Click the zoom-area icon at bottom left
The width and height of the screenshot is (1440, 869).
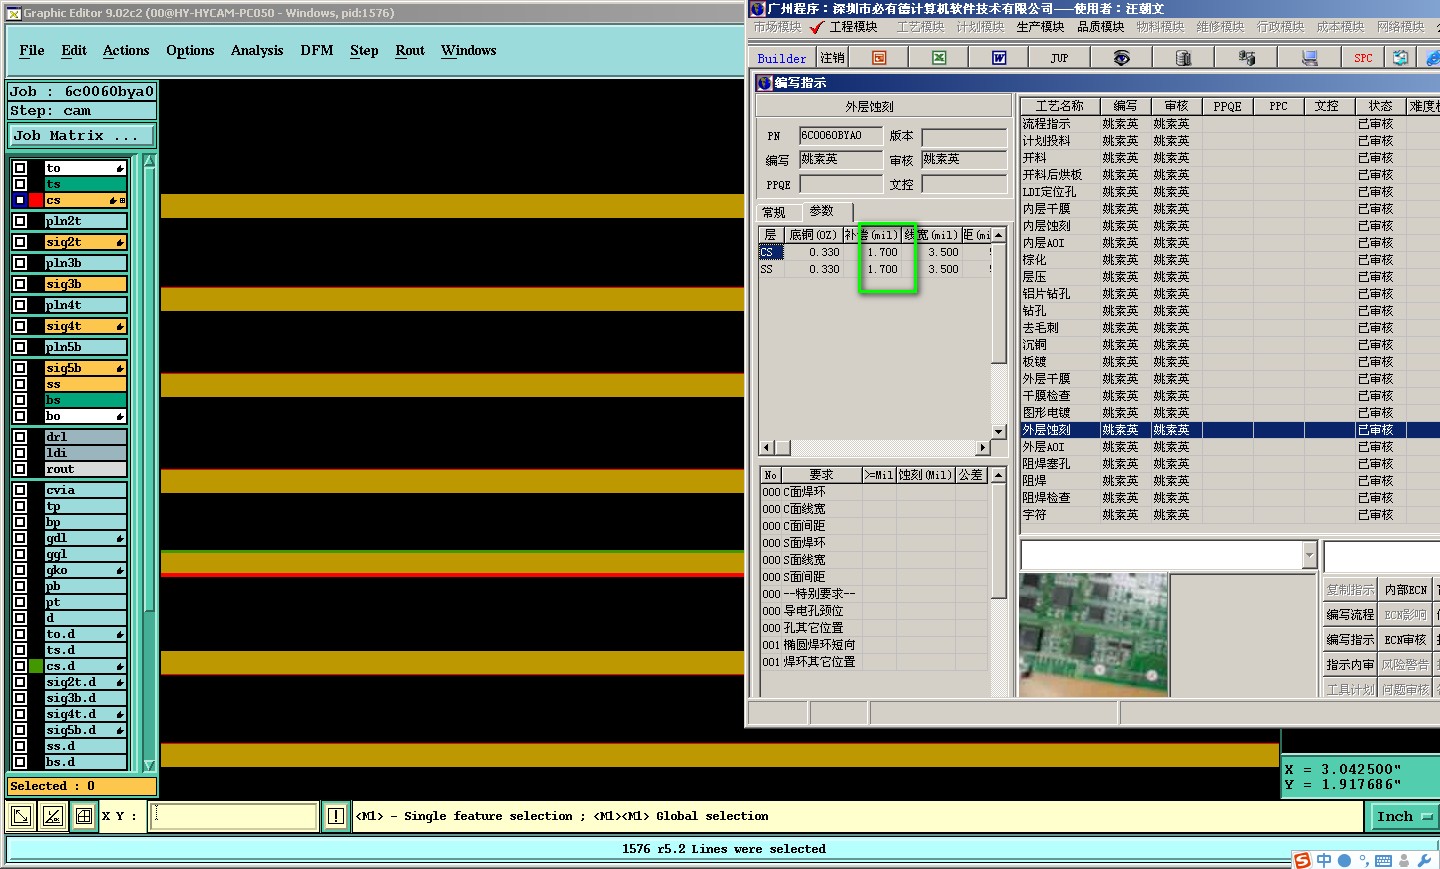20,816
